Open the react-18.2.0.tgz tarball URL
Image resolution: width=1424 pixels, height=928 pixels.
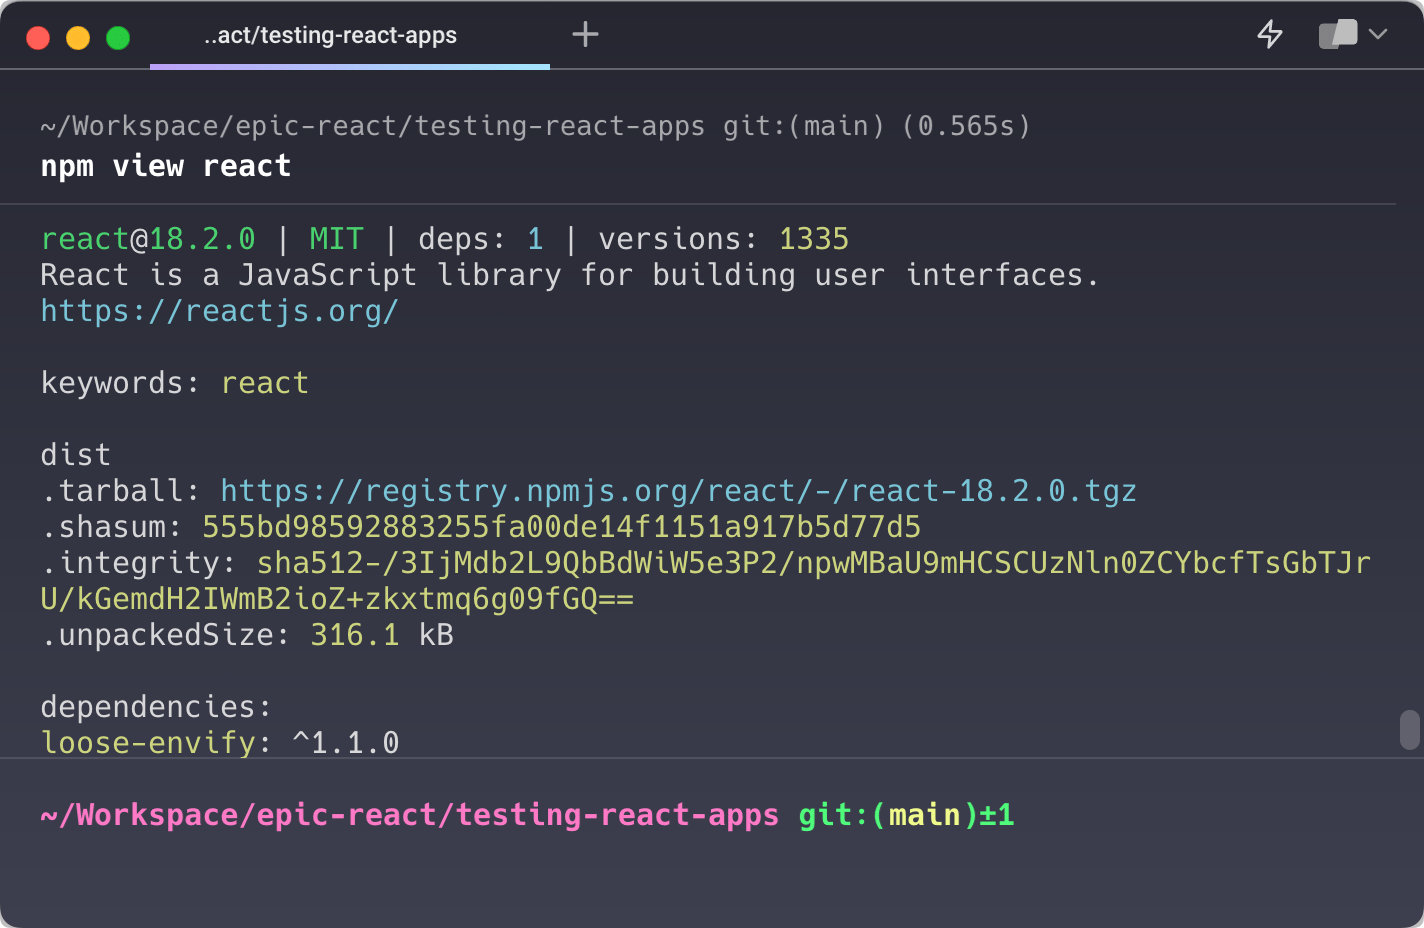(x=677, y=491)
